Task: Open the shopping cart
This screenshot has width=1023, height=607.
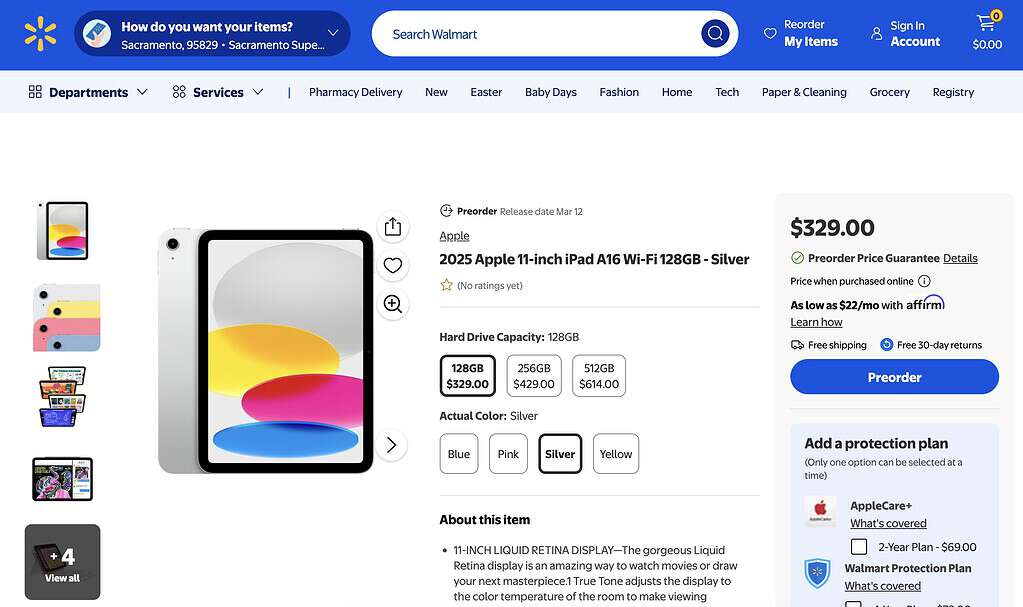Action: pos(987,33)
